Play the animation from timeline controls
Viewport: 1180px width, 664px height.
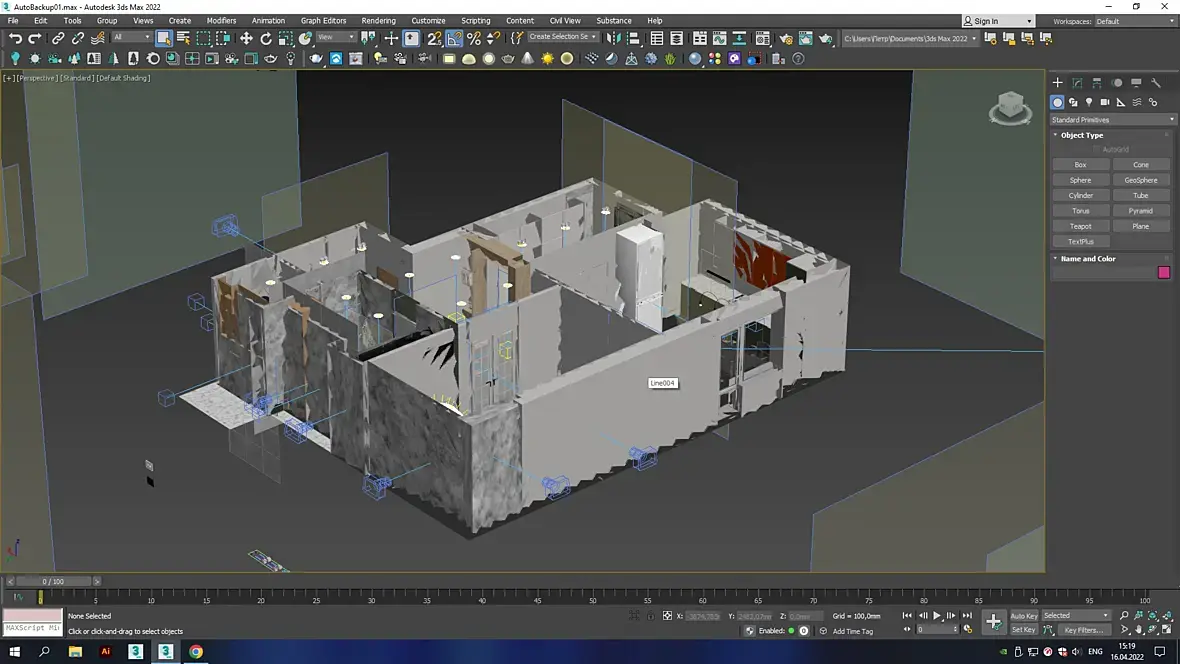(x=937, y=616)
